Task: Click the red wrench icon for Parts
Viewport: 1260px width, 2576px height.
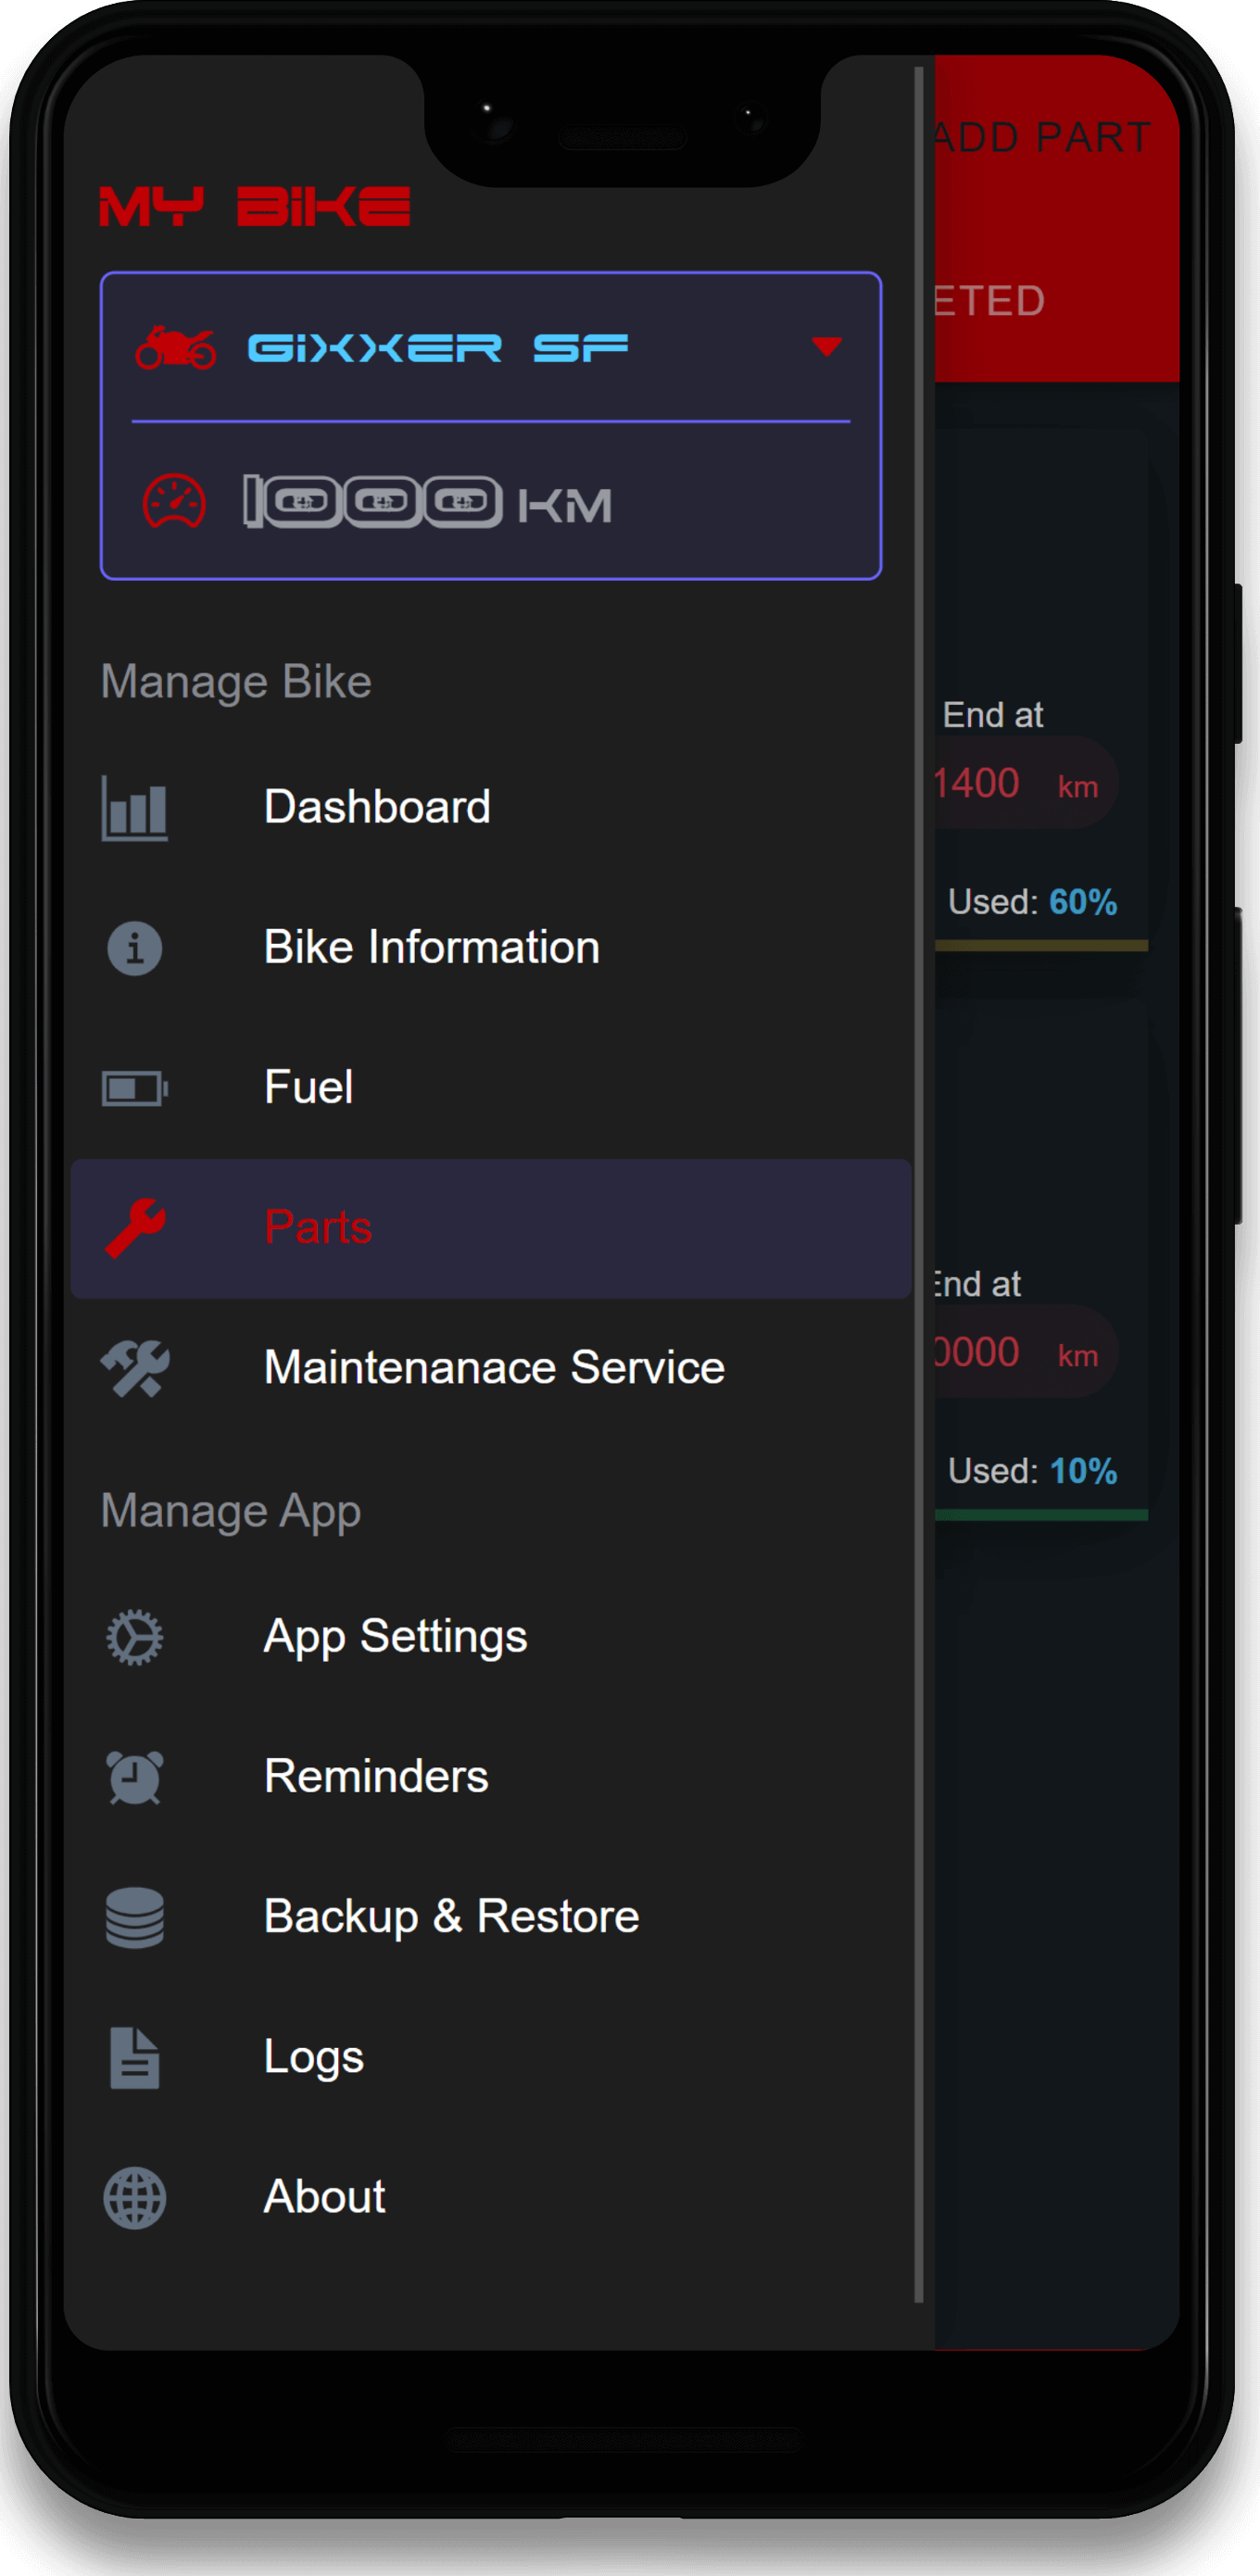Action: [137, 1227]
